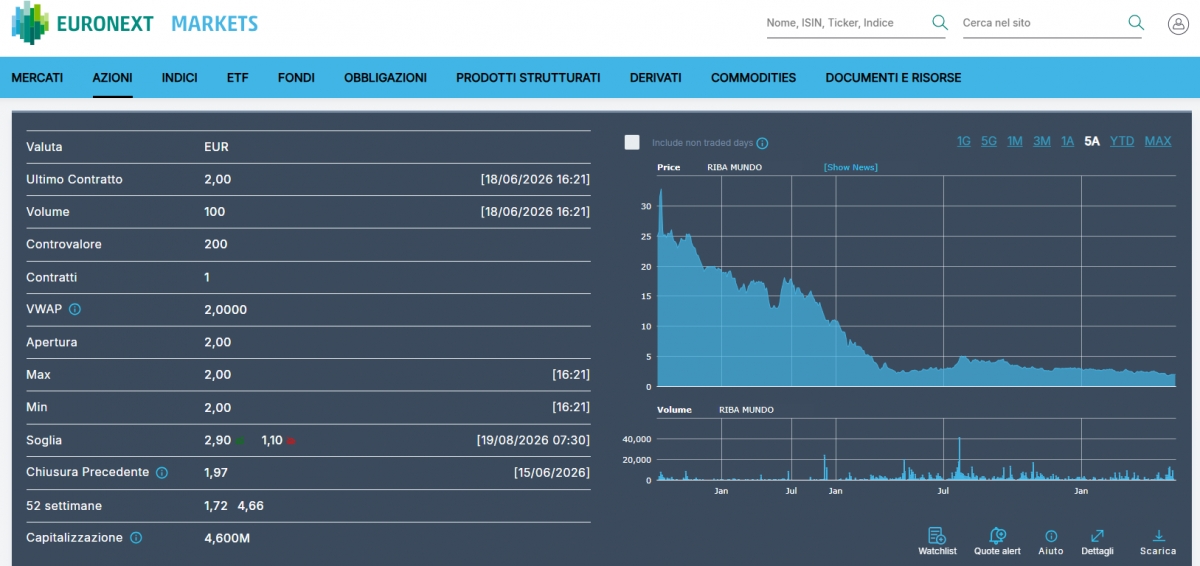1200x566 pixels.
Task: Click the search magnifier beside Nome, ISIN, Ticker
Action: click(x=939, y=22)
